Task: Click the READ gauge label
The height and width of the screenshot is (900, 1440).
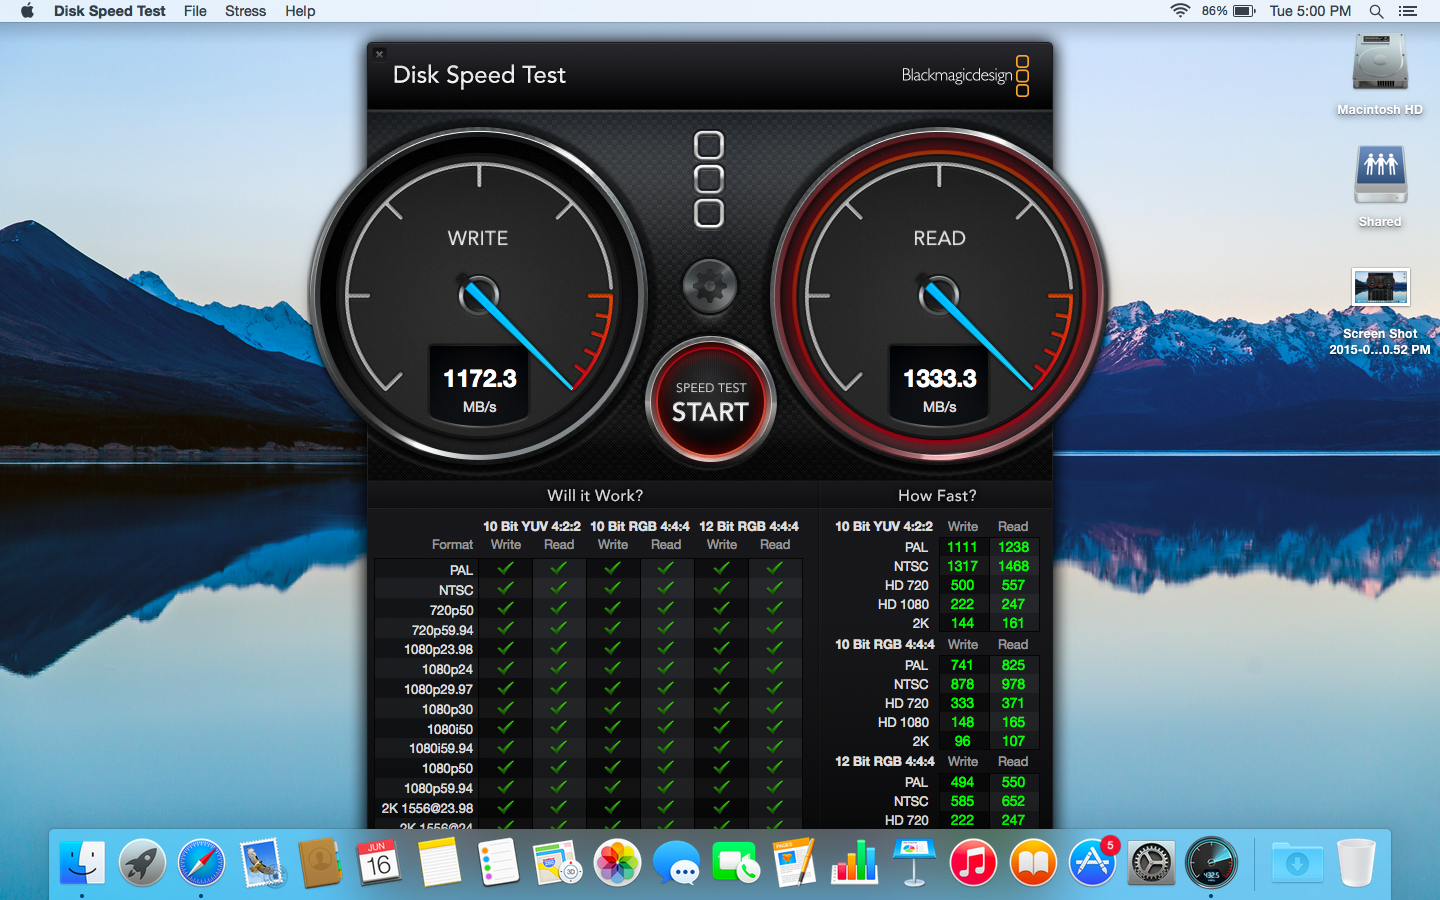Action: point(939,238)
